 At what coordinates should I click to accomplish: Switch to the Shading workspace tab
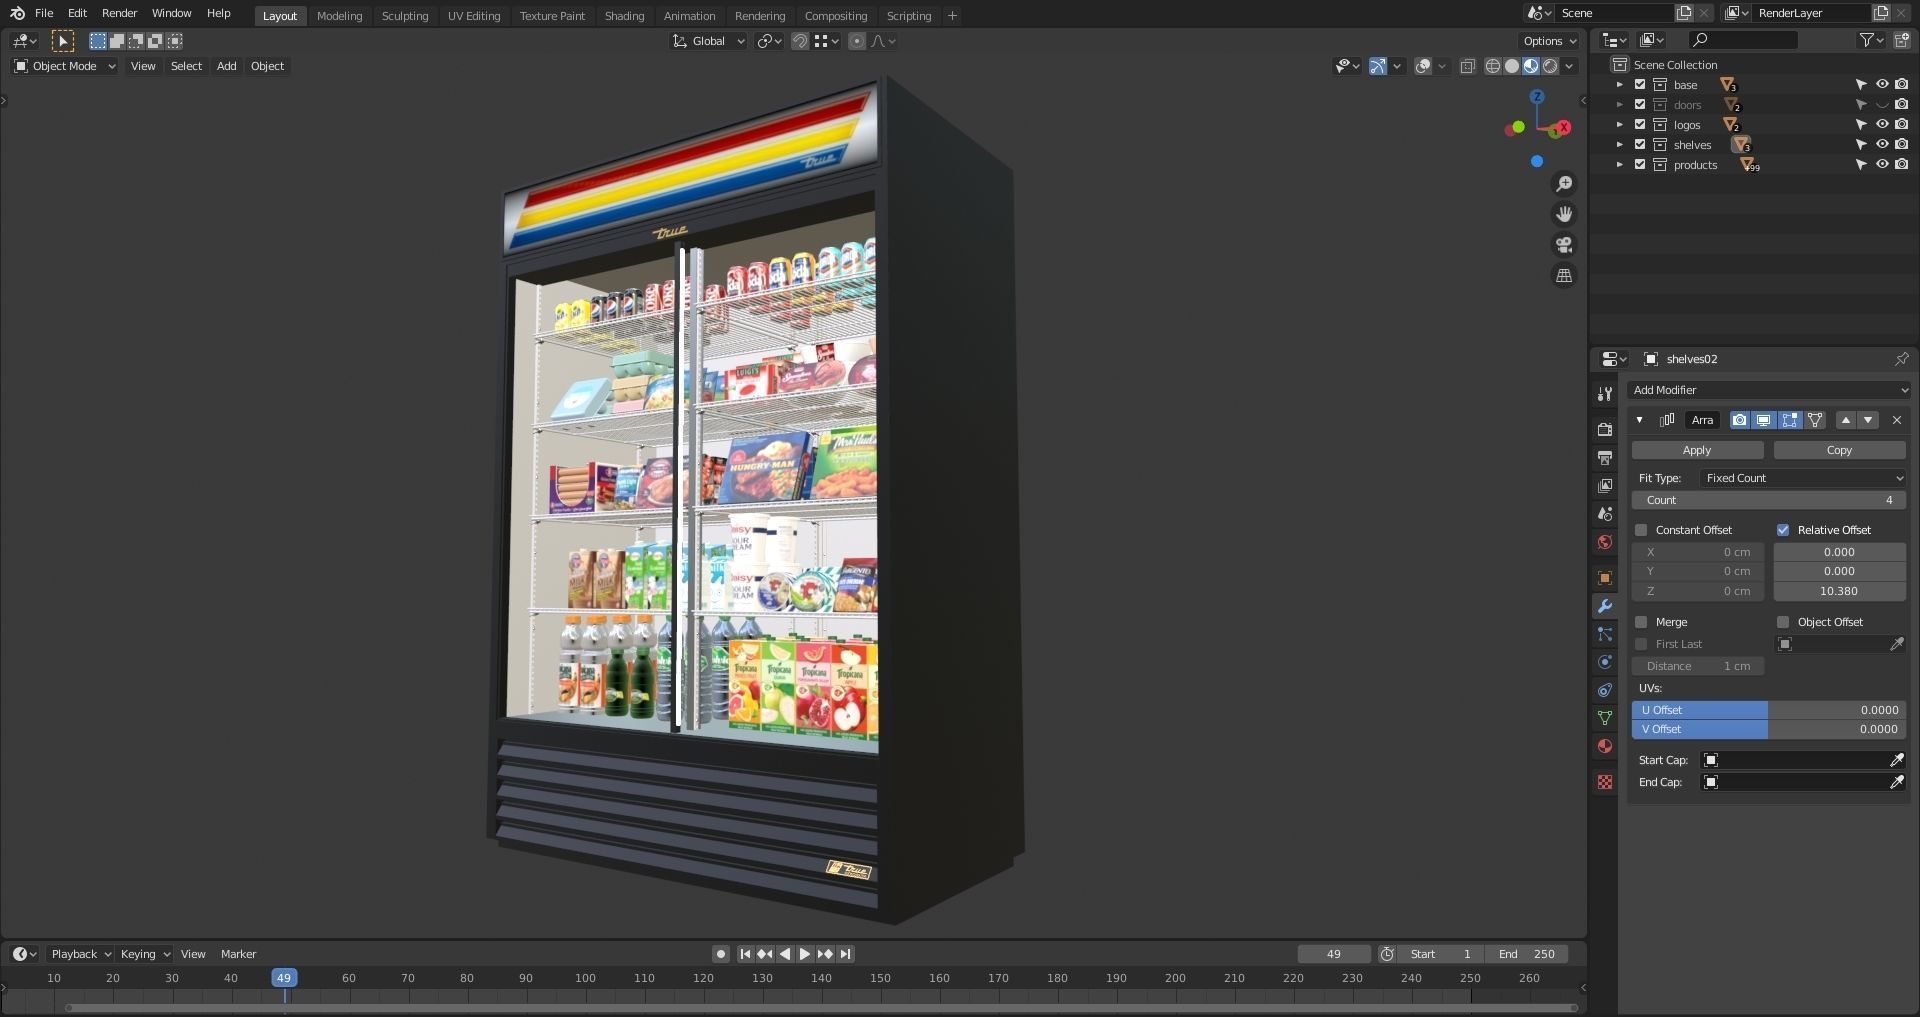click(624, 16)
